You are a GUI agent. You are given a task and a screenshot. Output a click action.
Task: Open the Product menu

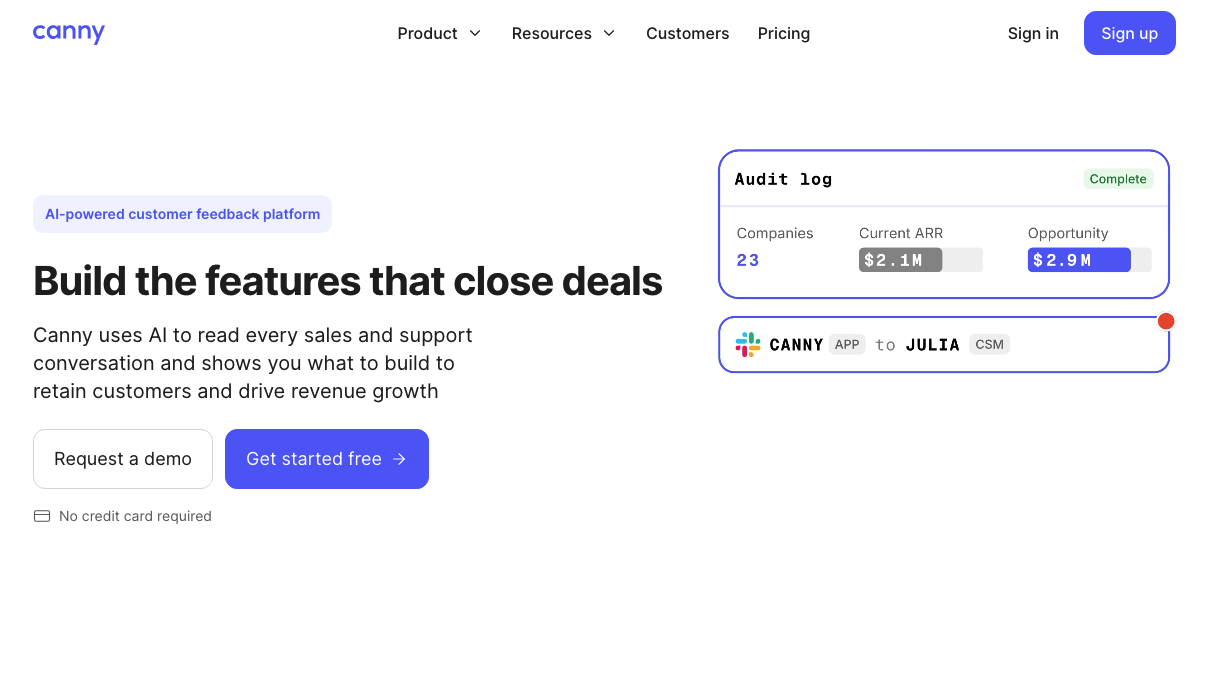tap(439, 33)
